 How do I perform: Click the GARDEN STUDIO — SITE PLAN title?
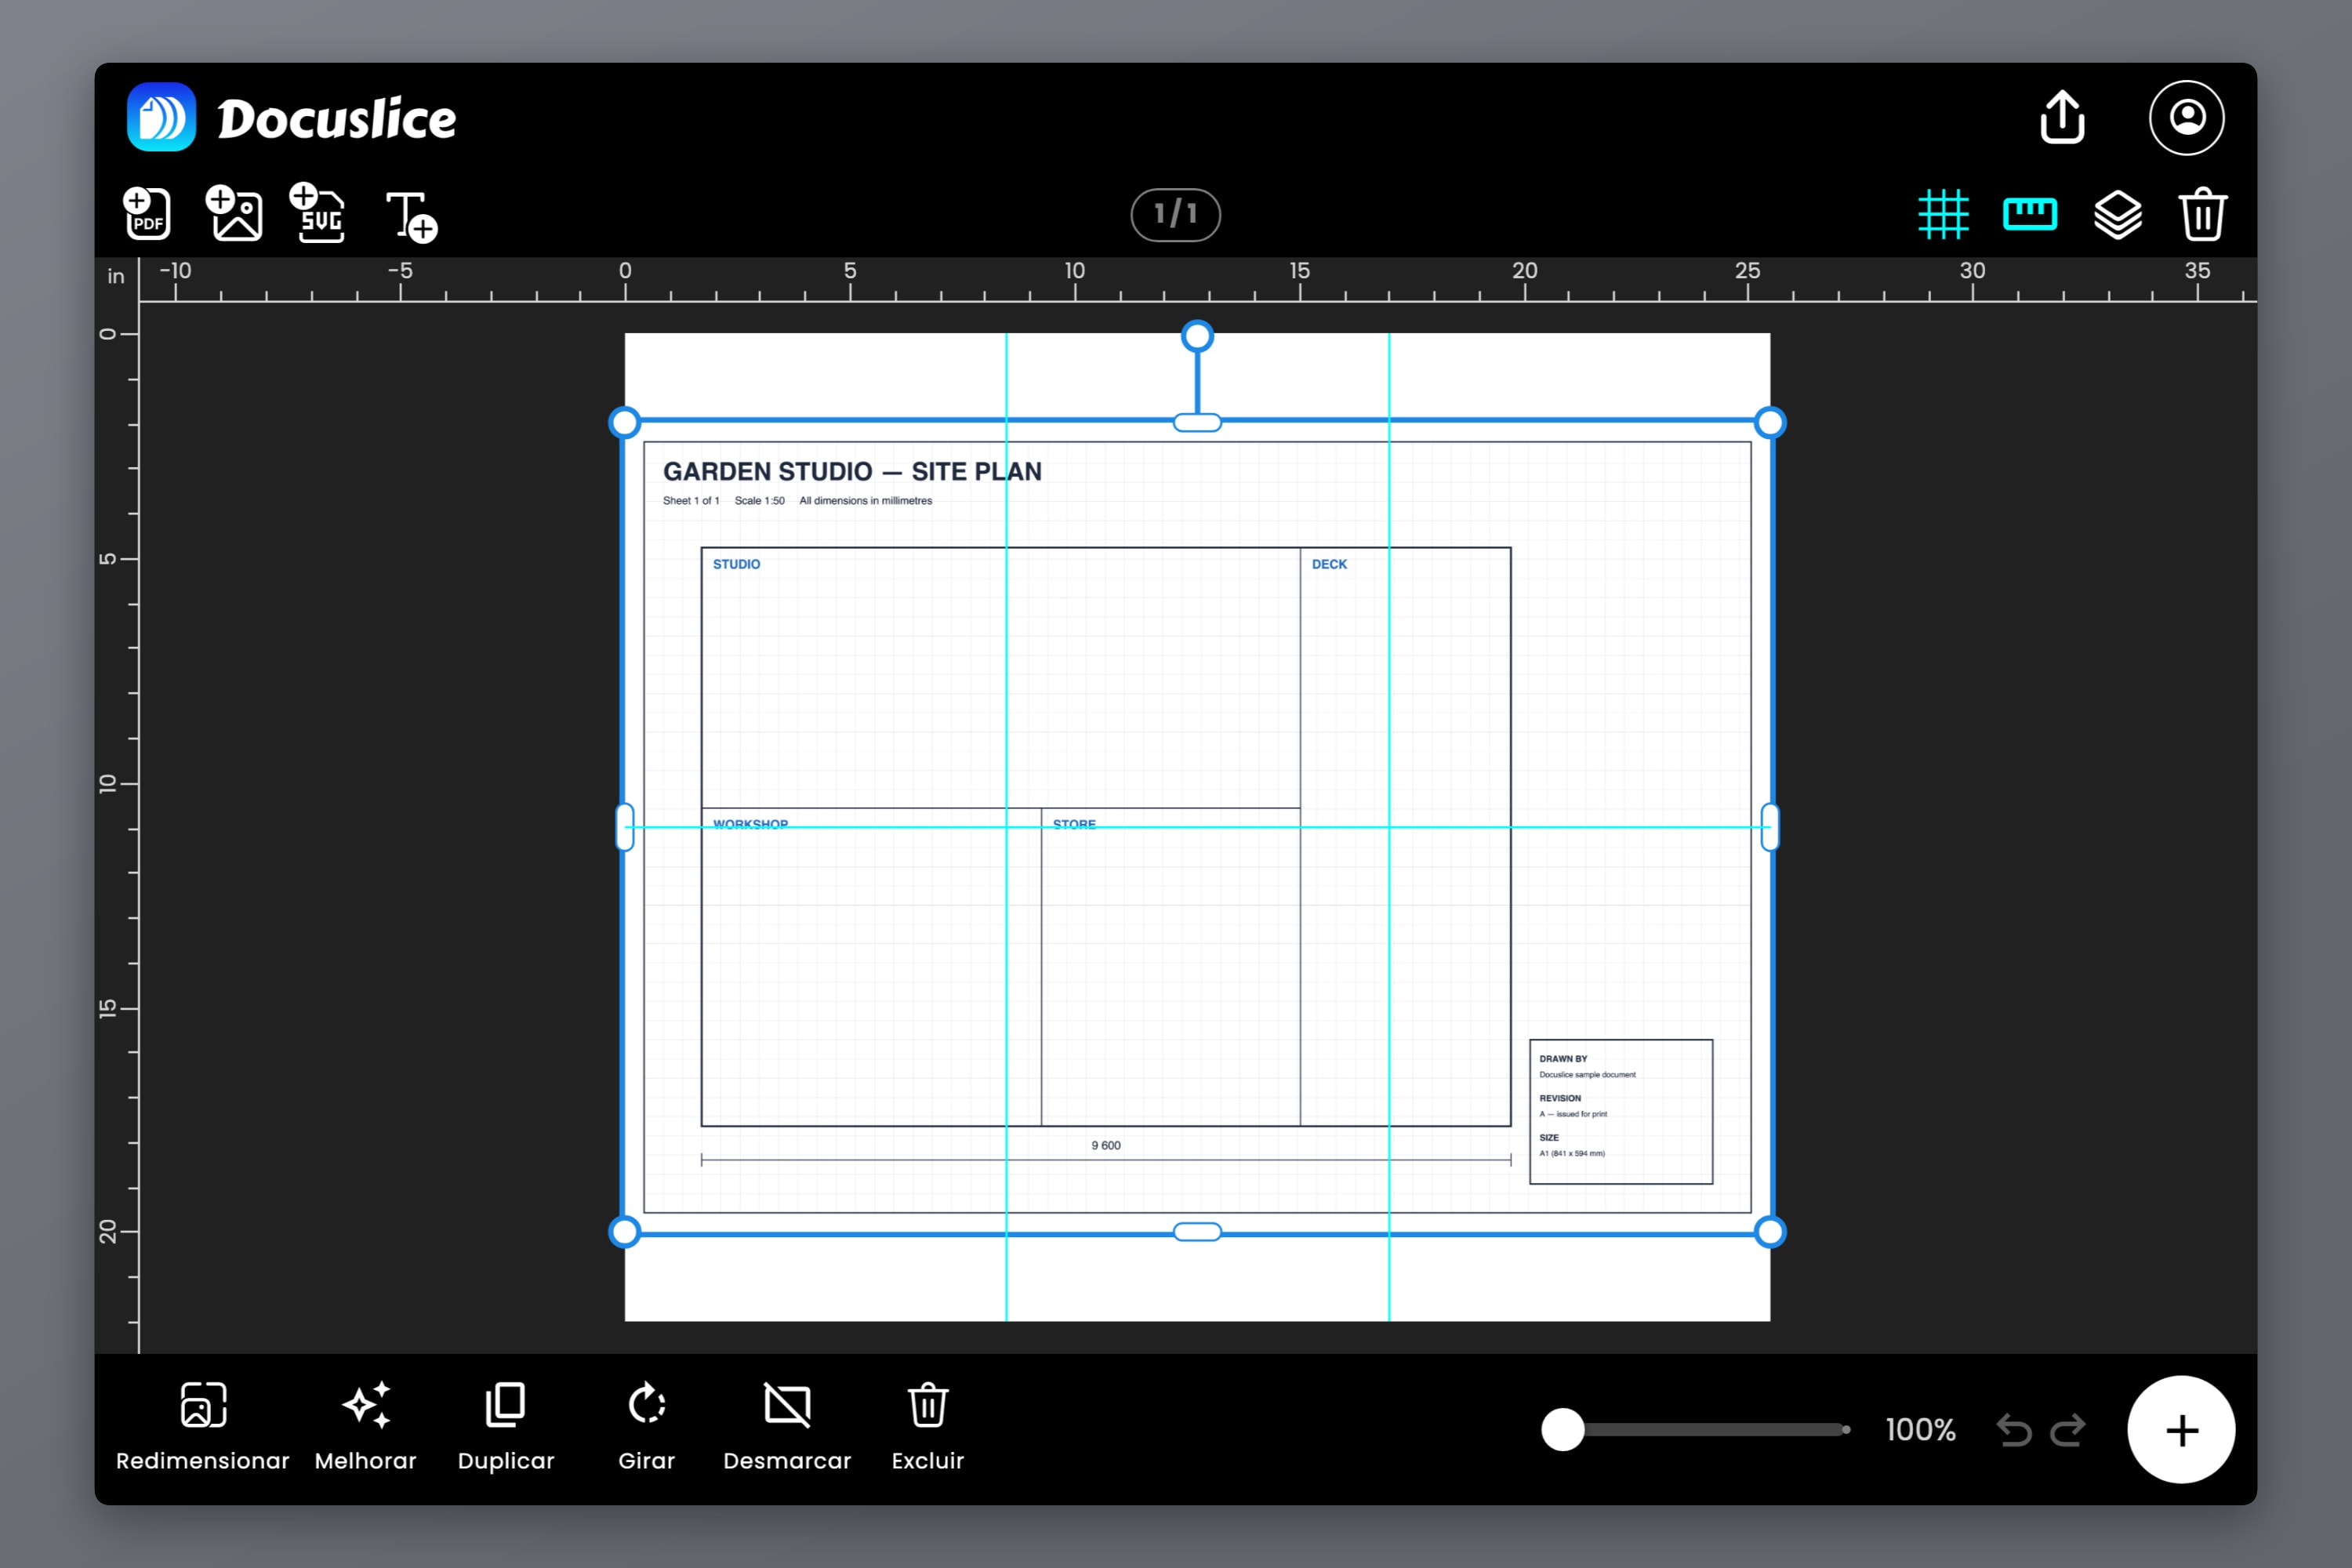[x=852, y=471]
